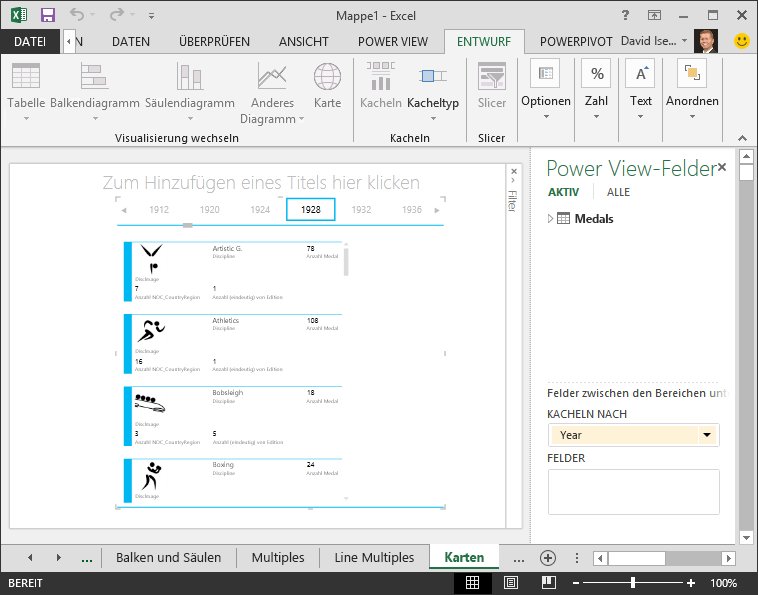The height and width of the screenshot is (595, 758).
Task: Click the Slicer funnel icon
Action: (x=492, y=76)
